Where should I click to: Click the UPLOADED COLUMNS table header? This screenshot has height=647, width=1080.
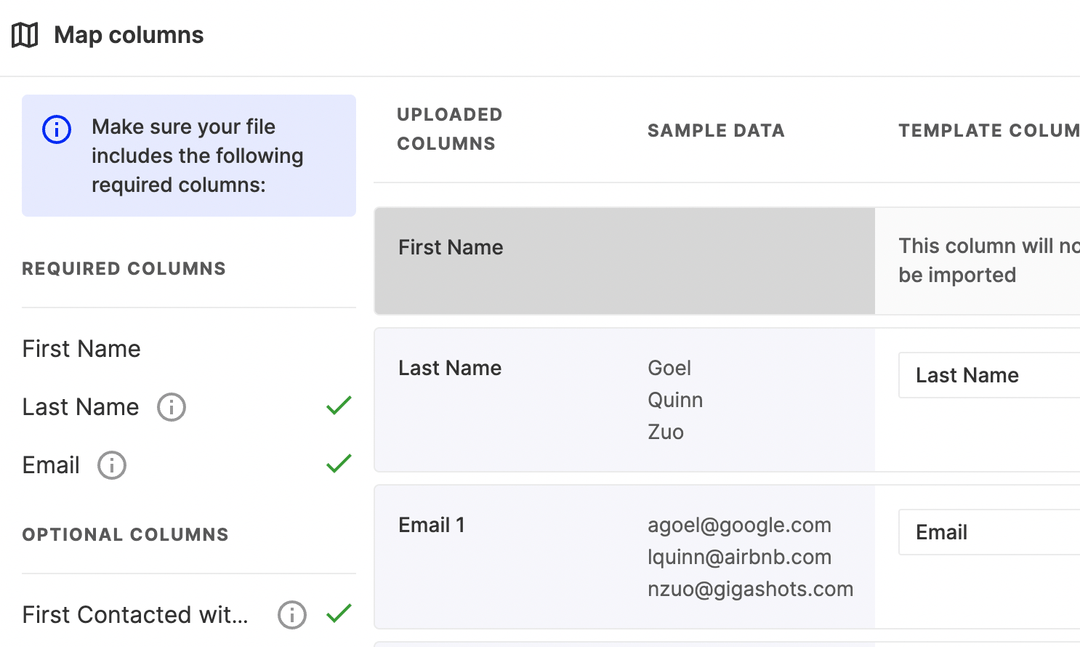(449, 130)
